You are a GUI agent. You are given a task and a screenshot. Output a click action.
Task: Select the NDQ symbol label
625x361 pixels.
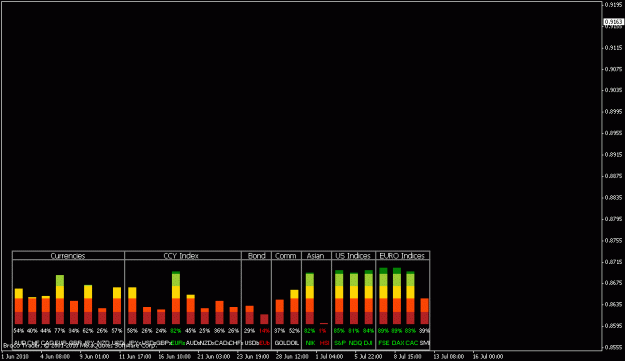(x=355, y=343)
